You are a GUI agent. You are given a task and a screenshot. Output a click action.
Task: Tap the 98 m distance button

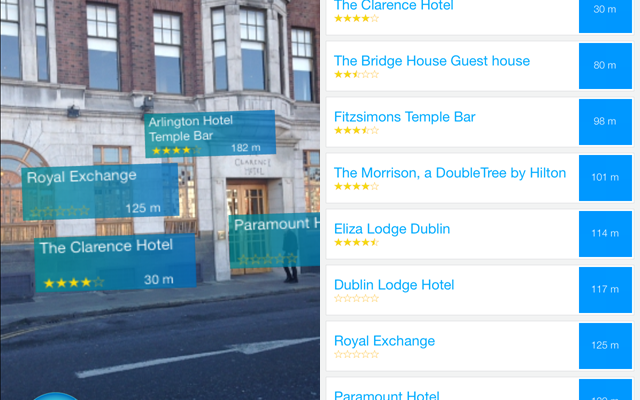(605, 122)
